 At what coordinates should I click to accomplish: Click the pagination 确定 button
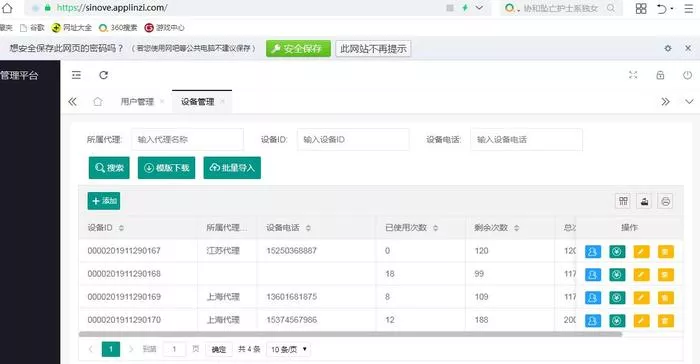219,349
